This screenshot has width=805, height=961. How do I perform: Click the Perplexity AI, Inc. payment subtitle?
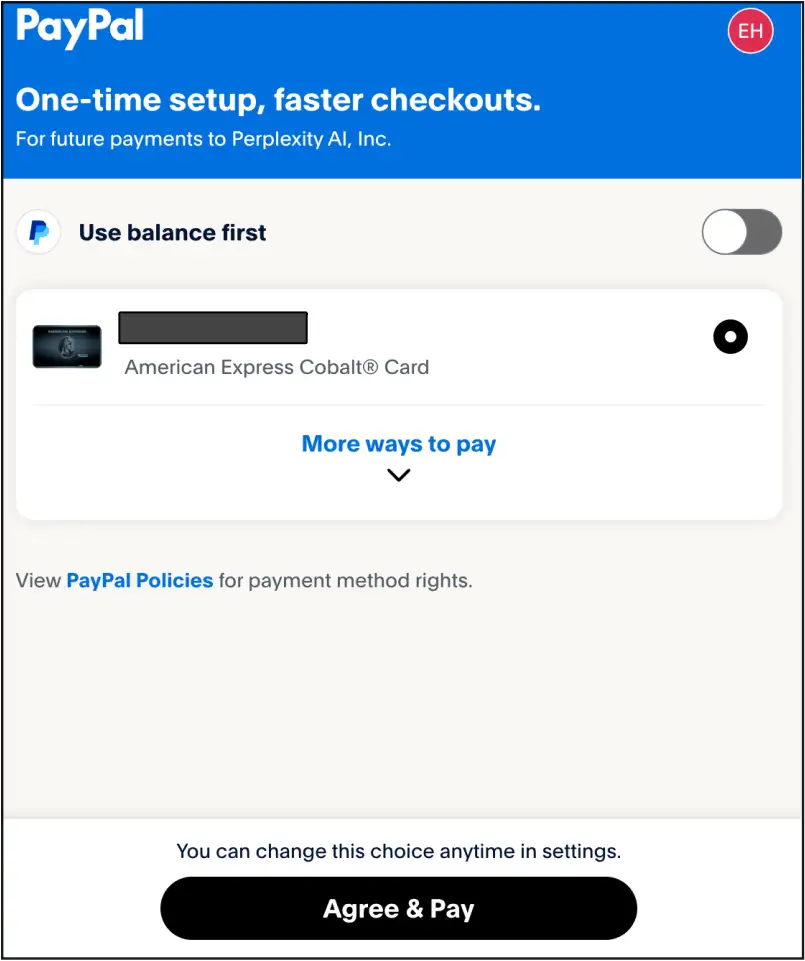tap(204, 139)
